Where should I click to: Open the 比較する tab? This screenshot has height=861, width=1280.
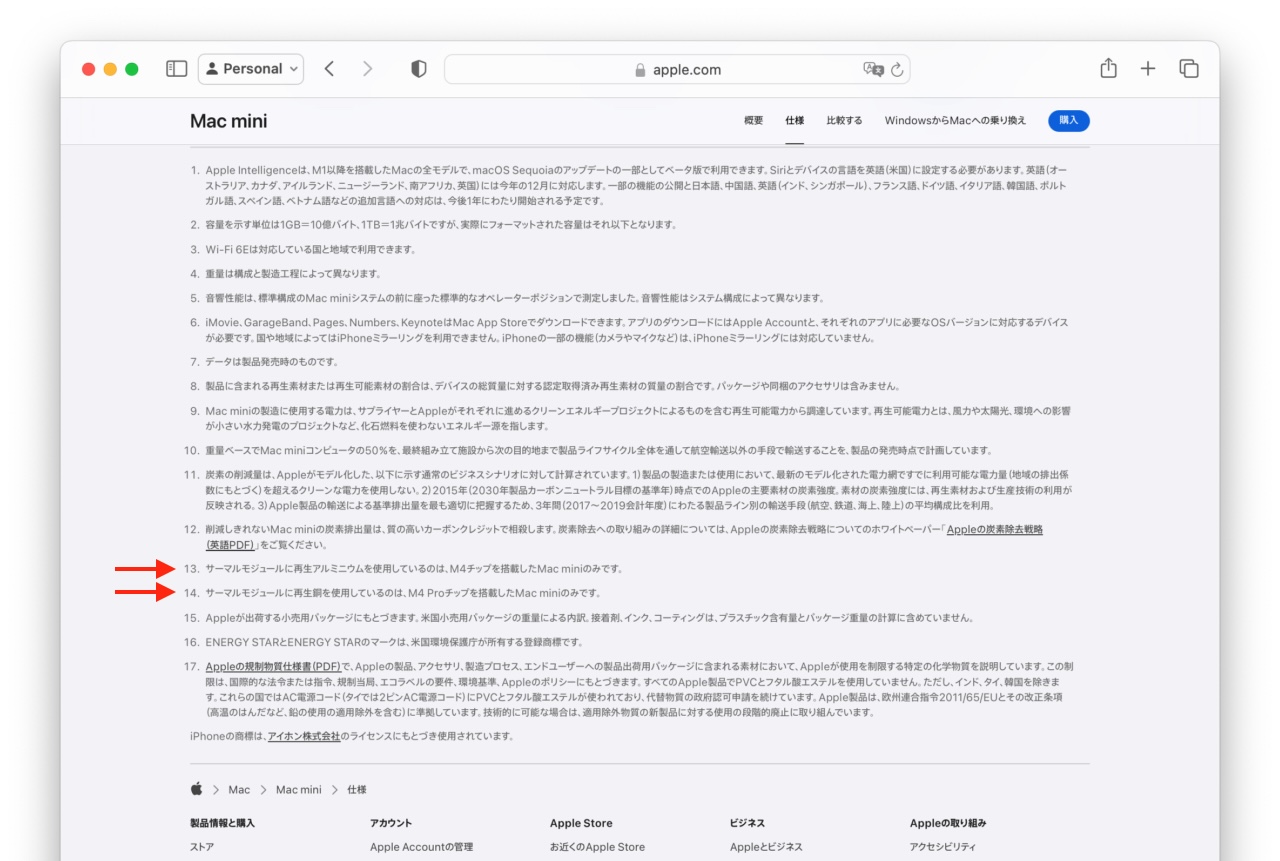[x=844, y=121]
